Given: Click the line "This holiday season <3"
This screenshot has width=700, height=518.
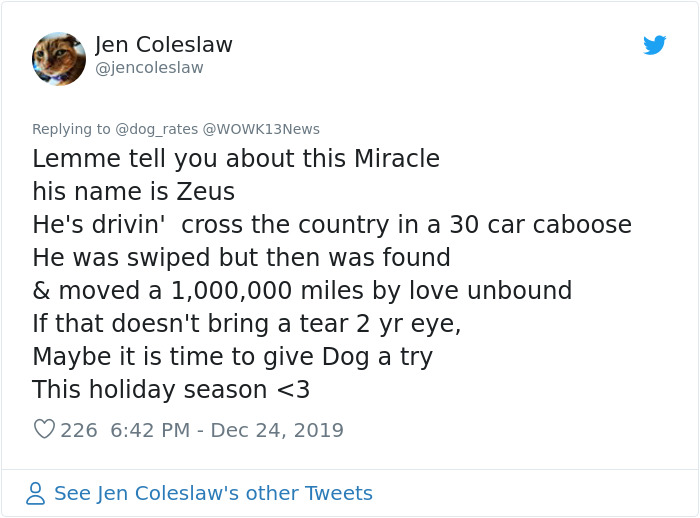Looking at the screenshot, I should click(171, 389).
